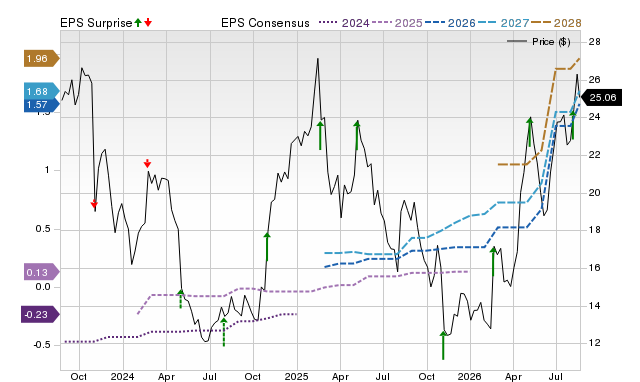Select the 2024 EPS consensus legend entry
Screen dimensions: 640x382
pos(344,23)
